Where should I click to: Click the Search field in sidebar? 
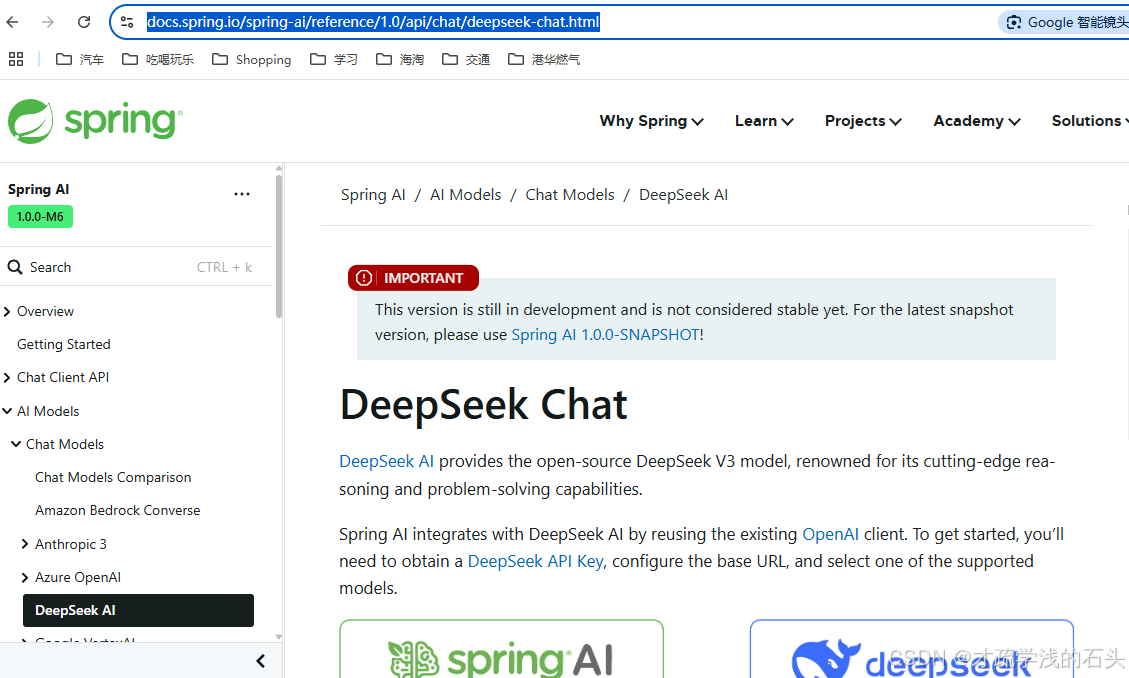pos(136,267)
